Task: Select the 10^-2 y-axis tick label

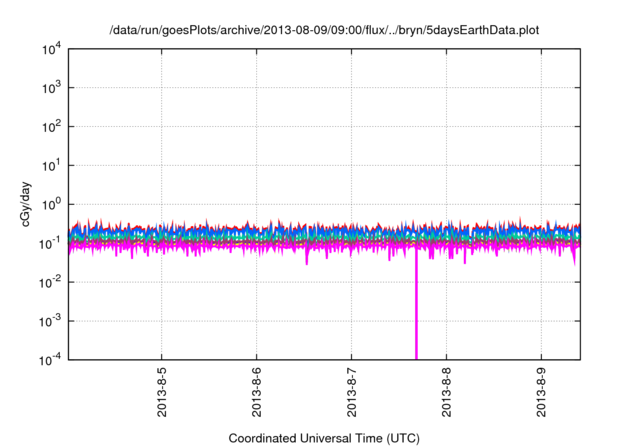Action: click(x=50, y=282)
